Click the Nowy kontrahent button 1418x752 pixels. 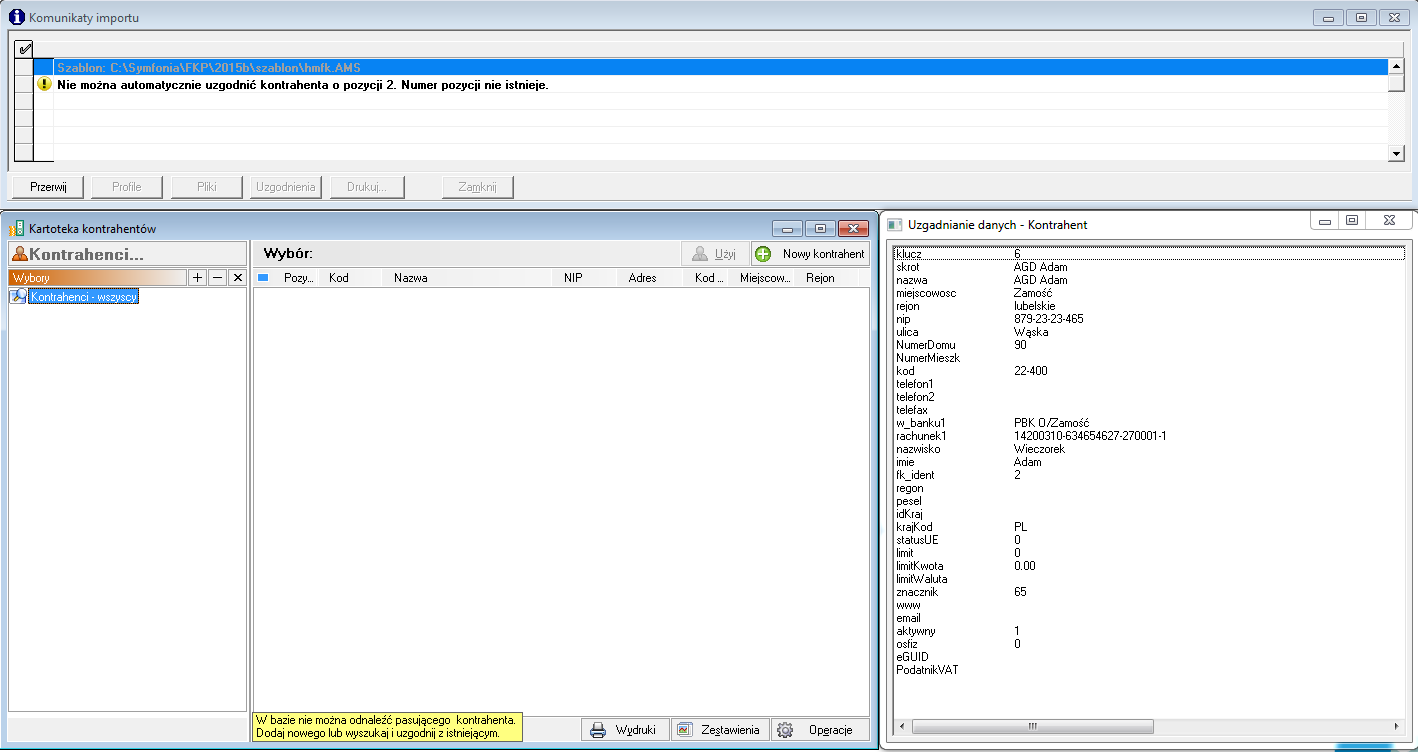(810, 254)
